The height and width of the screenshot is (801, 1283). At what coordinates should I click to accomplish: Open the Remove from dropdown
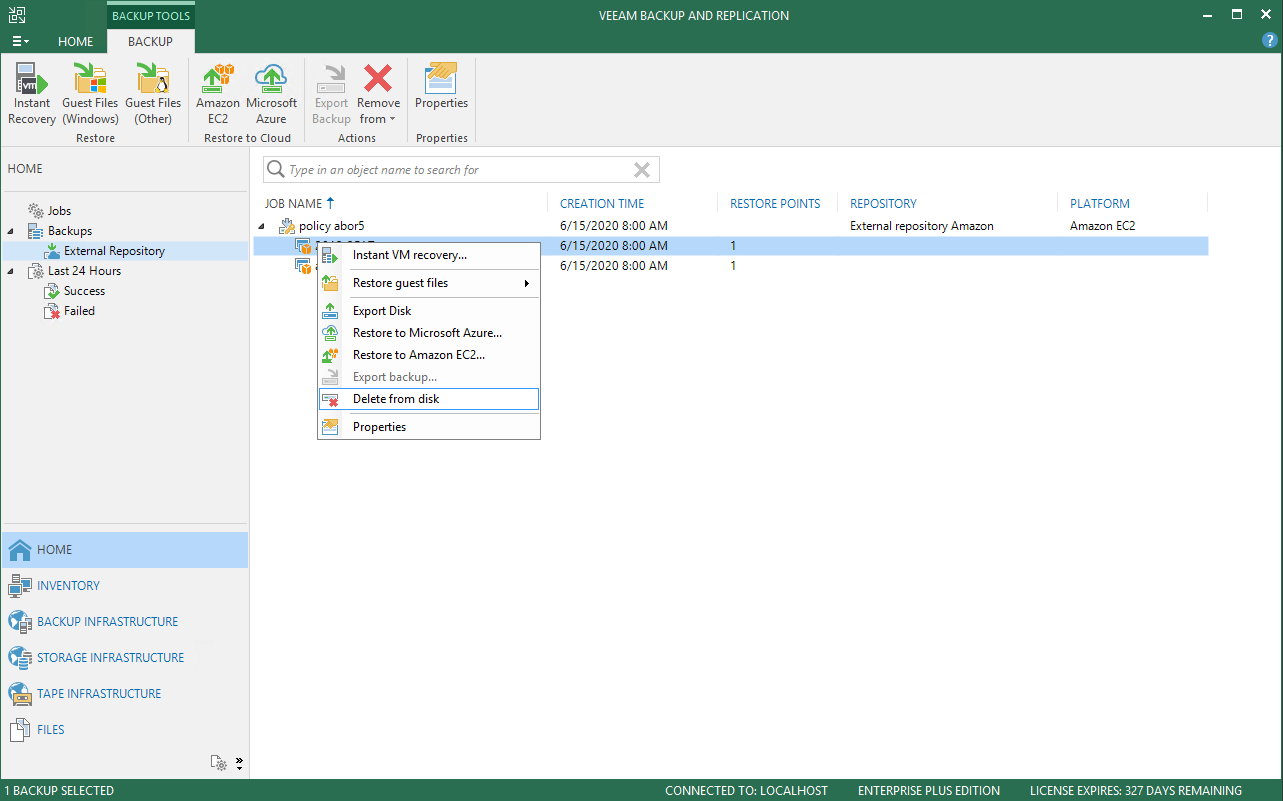[x=378, y=93]
